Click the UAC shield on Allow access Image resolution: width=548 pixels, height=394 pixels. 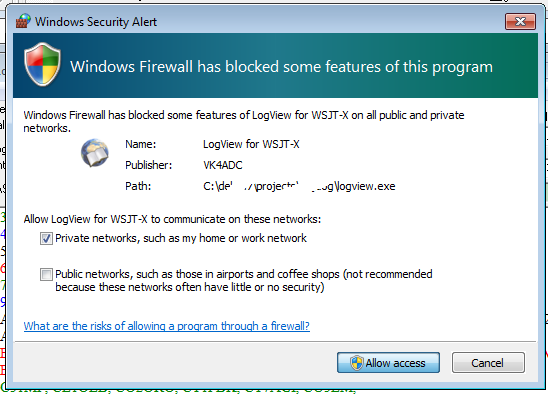click(x=357, y=363)
